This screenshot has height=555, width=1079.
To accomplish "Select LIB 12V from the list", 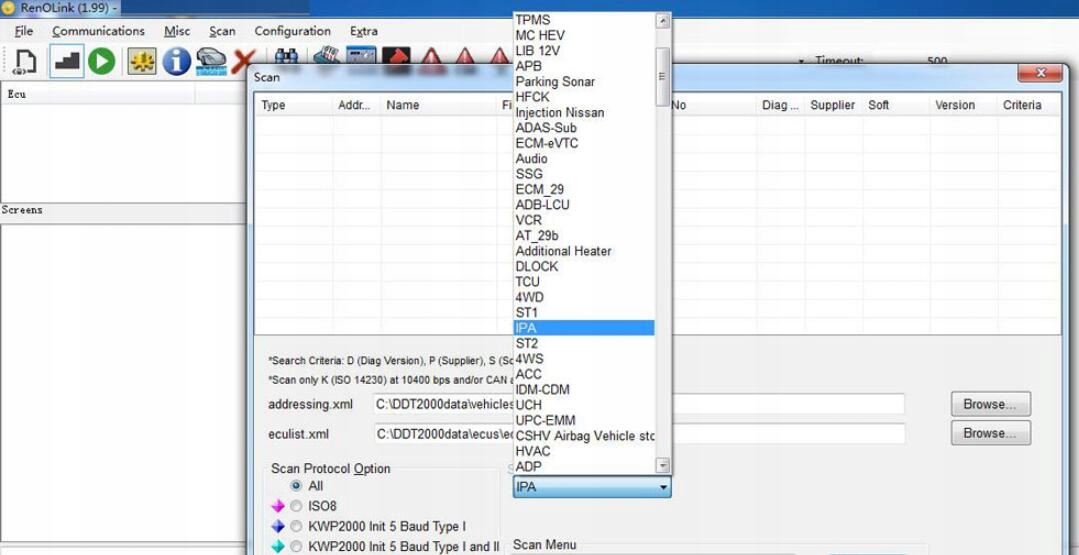I will (x=584, y=51).
